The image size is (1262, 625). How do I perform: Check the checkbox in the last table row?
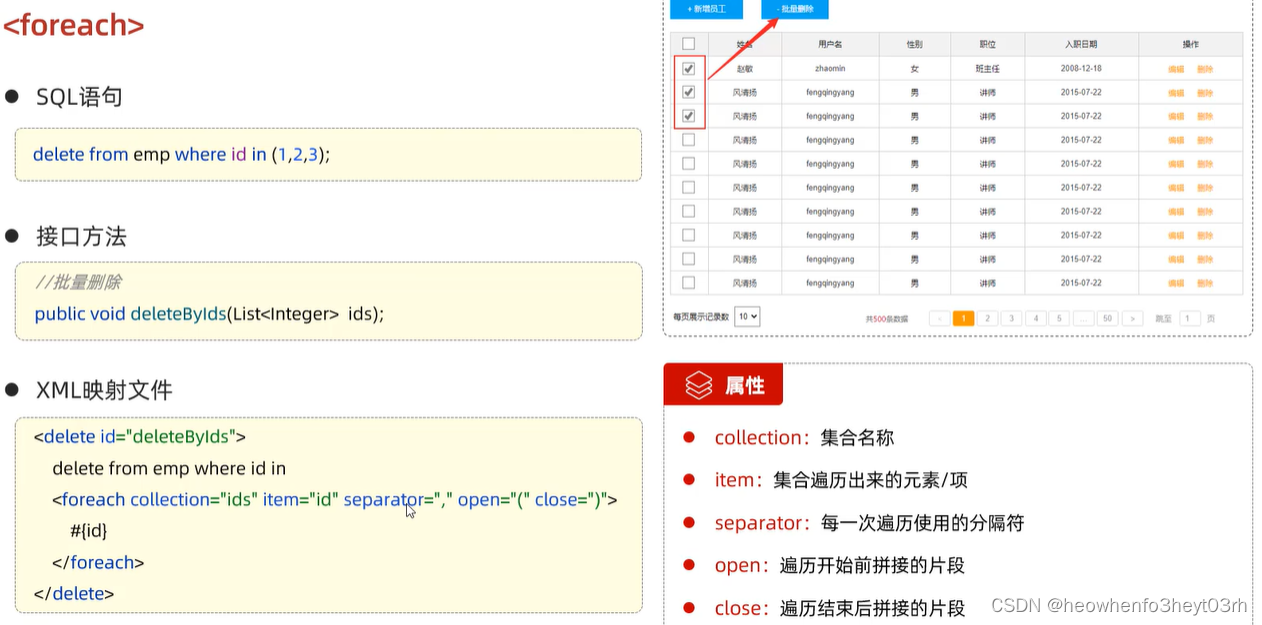[x=688, y=282]
